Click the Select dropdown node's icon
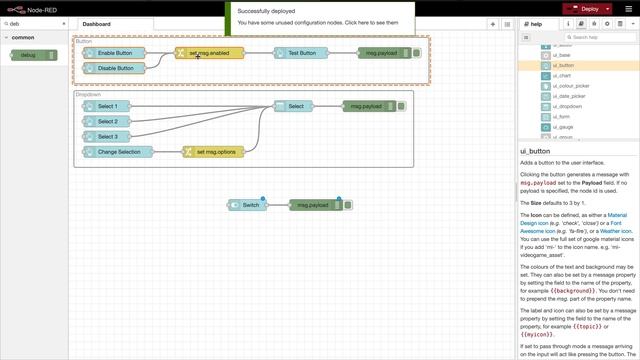The height and width of the screenshot is (360, 640). click(x=280, y=106)
